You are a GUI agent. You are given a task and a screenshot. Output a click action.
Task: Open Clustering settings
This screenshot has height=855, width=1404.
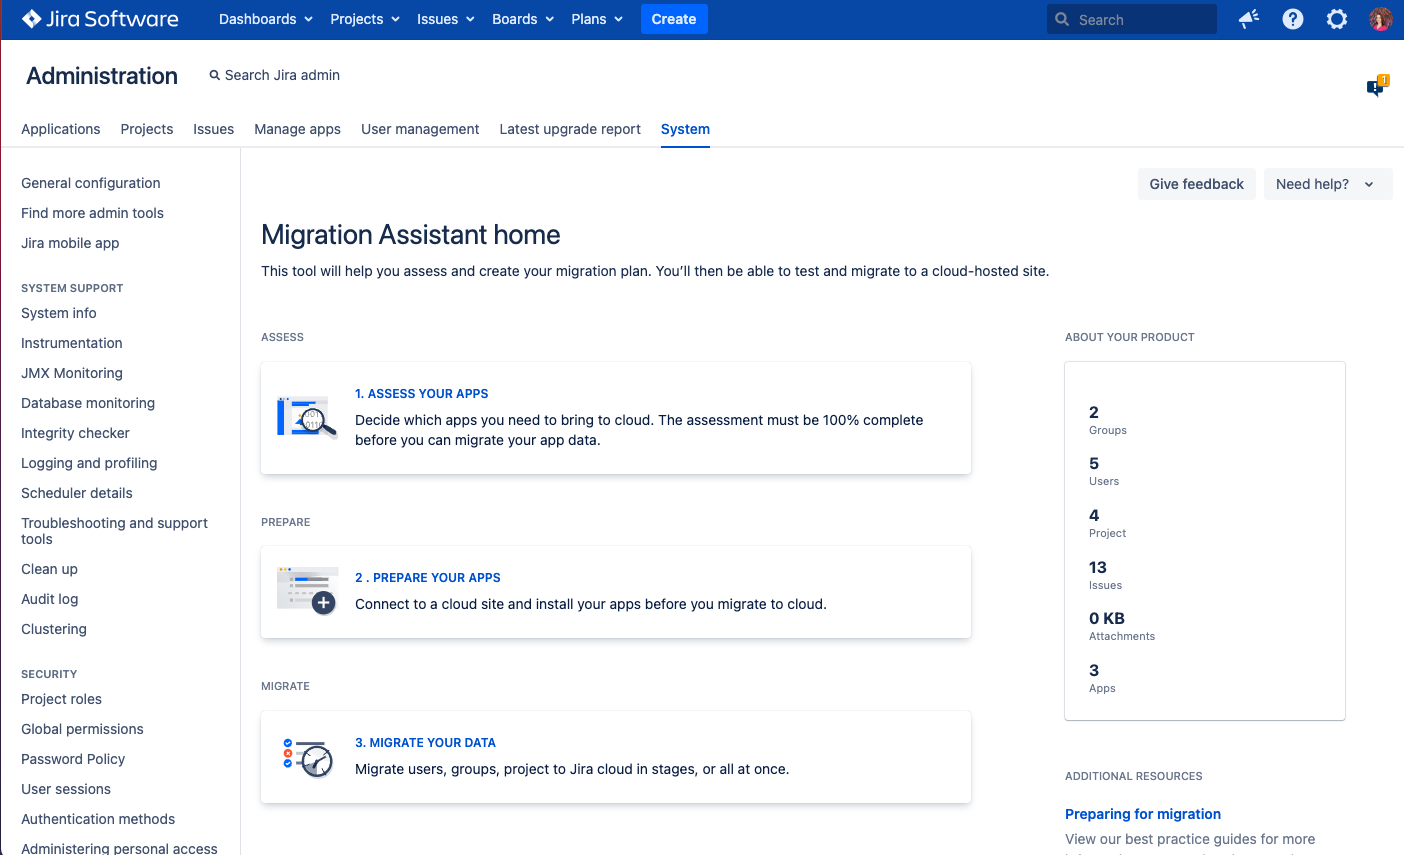coord(54,629)
